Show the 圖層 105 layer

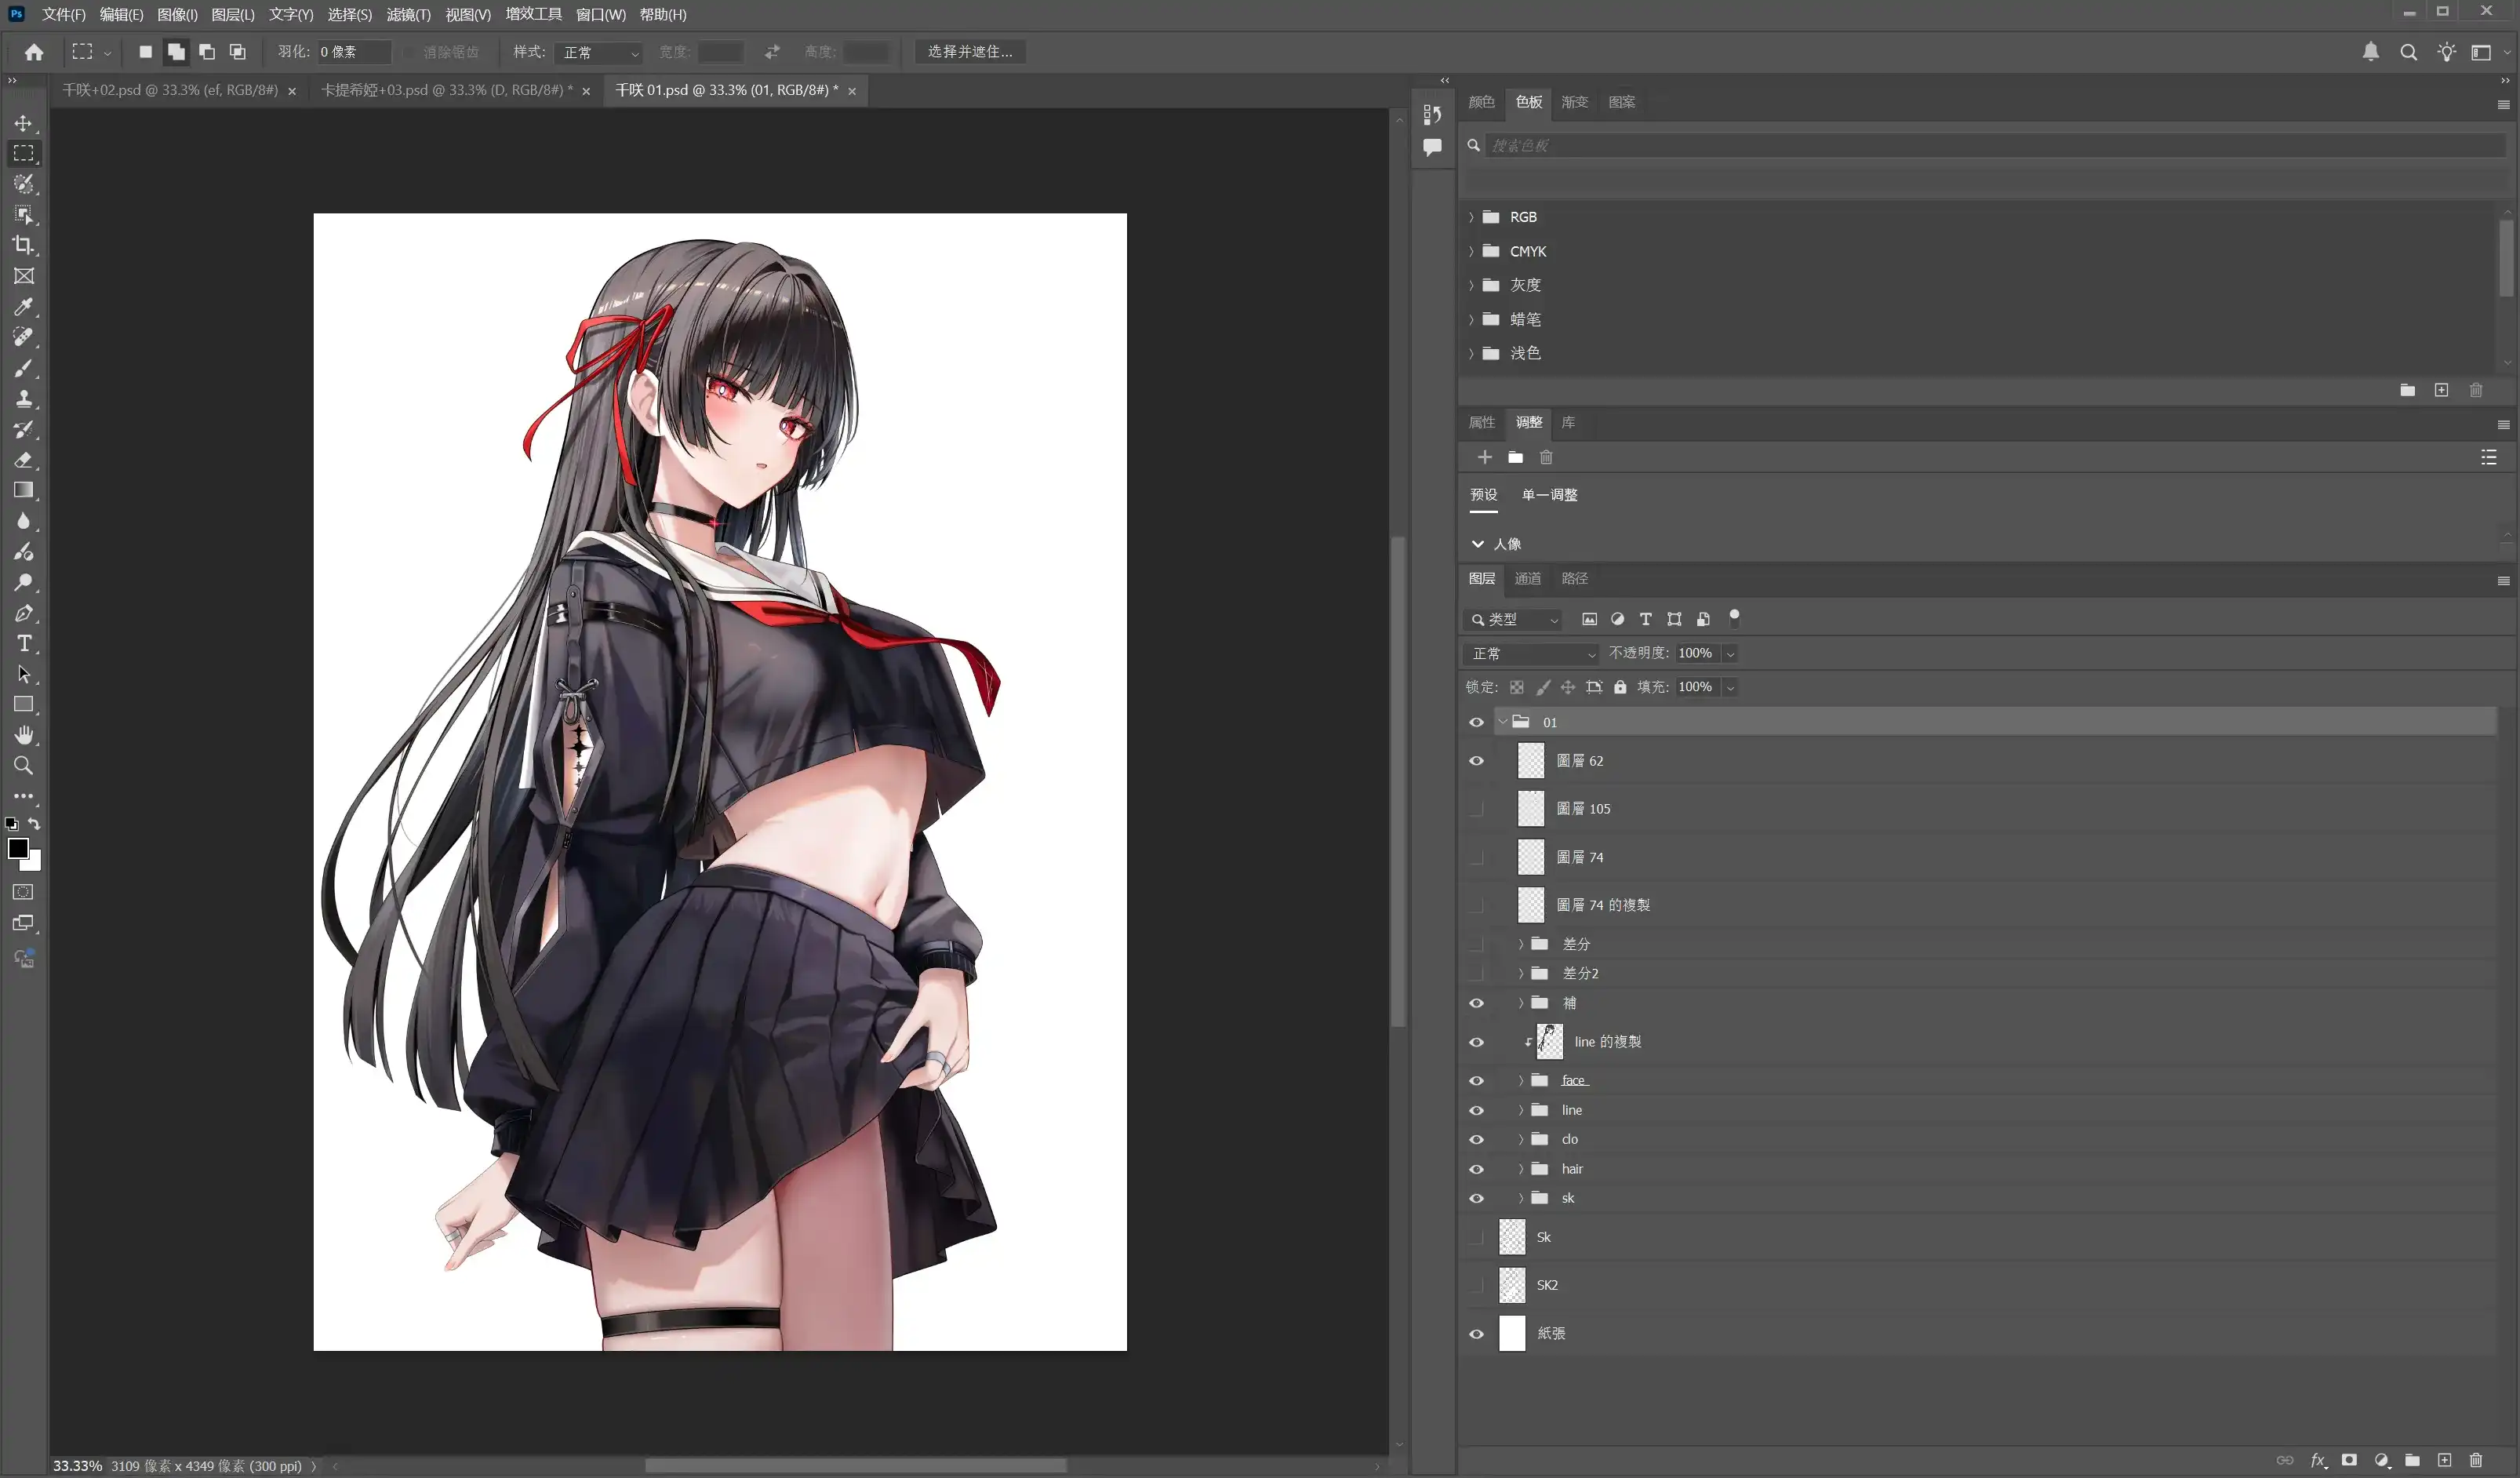pos(1476,809)
